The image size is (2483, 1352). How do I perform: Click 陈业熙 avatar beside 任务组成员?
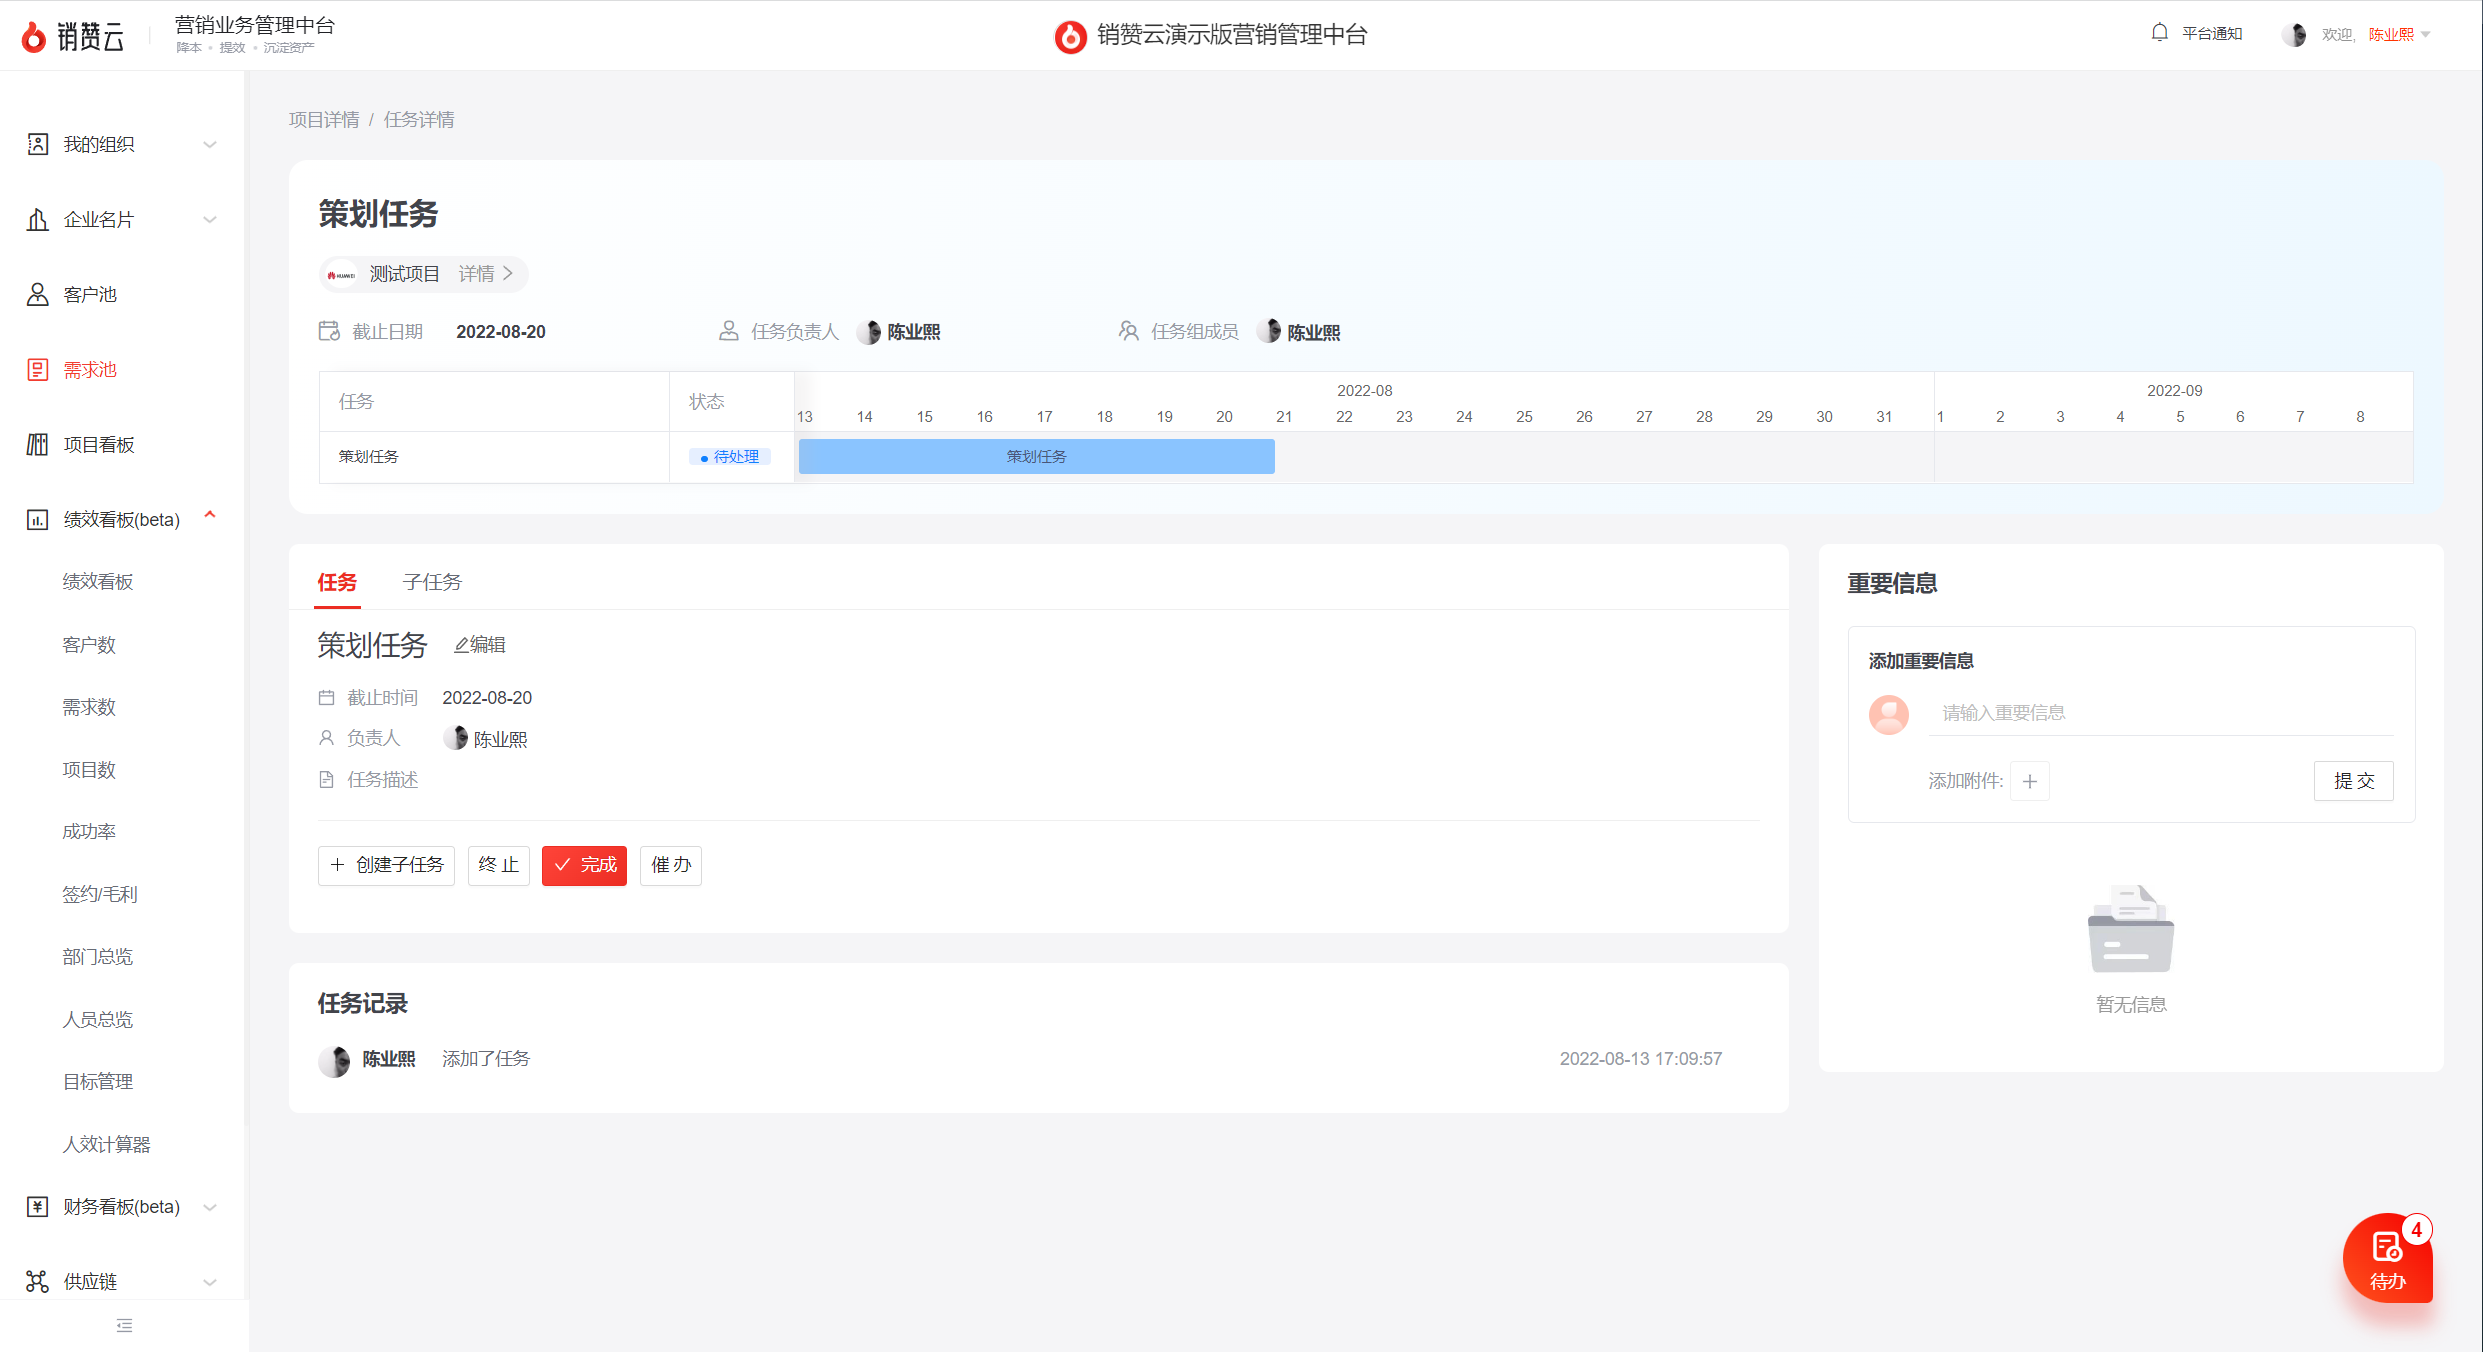click(1269, 331)
